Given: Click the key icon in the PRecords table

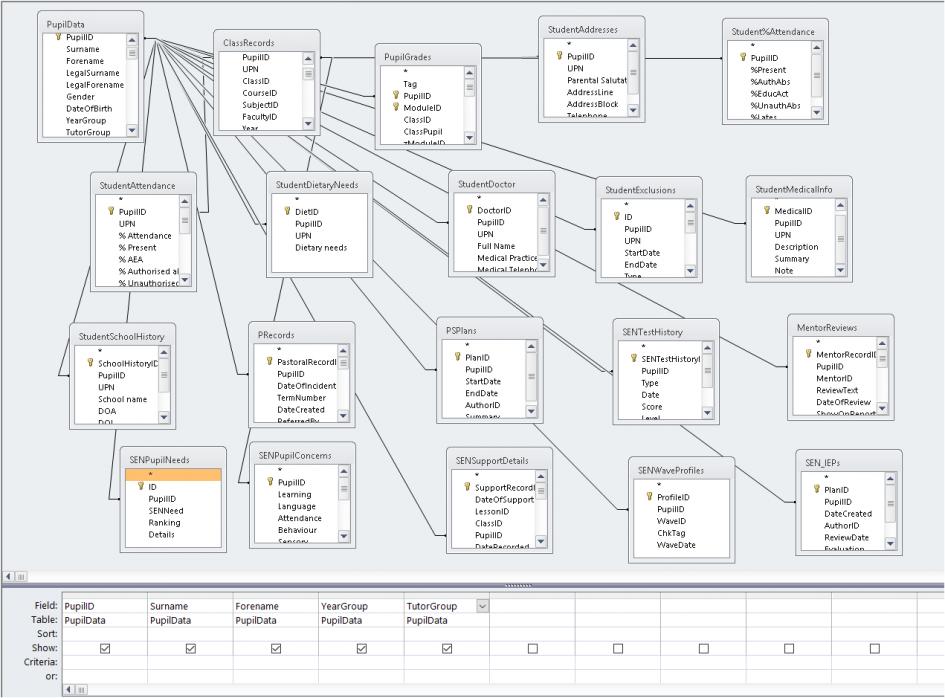Looking at the screenshot, I should [x=269, y=361].
